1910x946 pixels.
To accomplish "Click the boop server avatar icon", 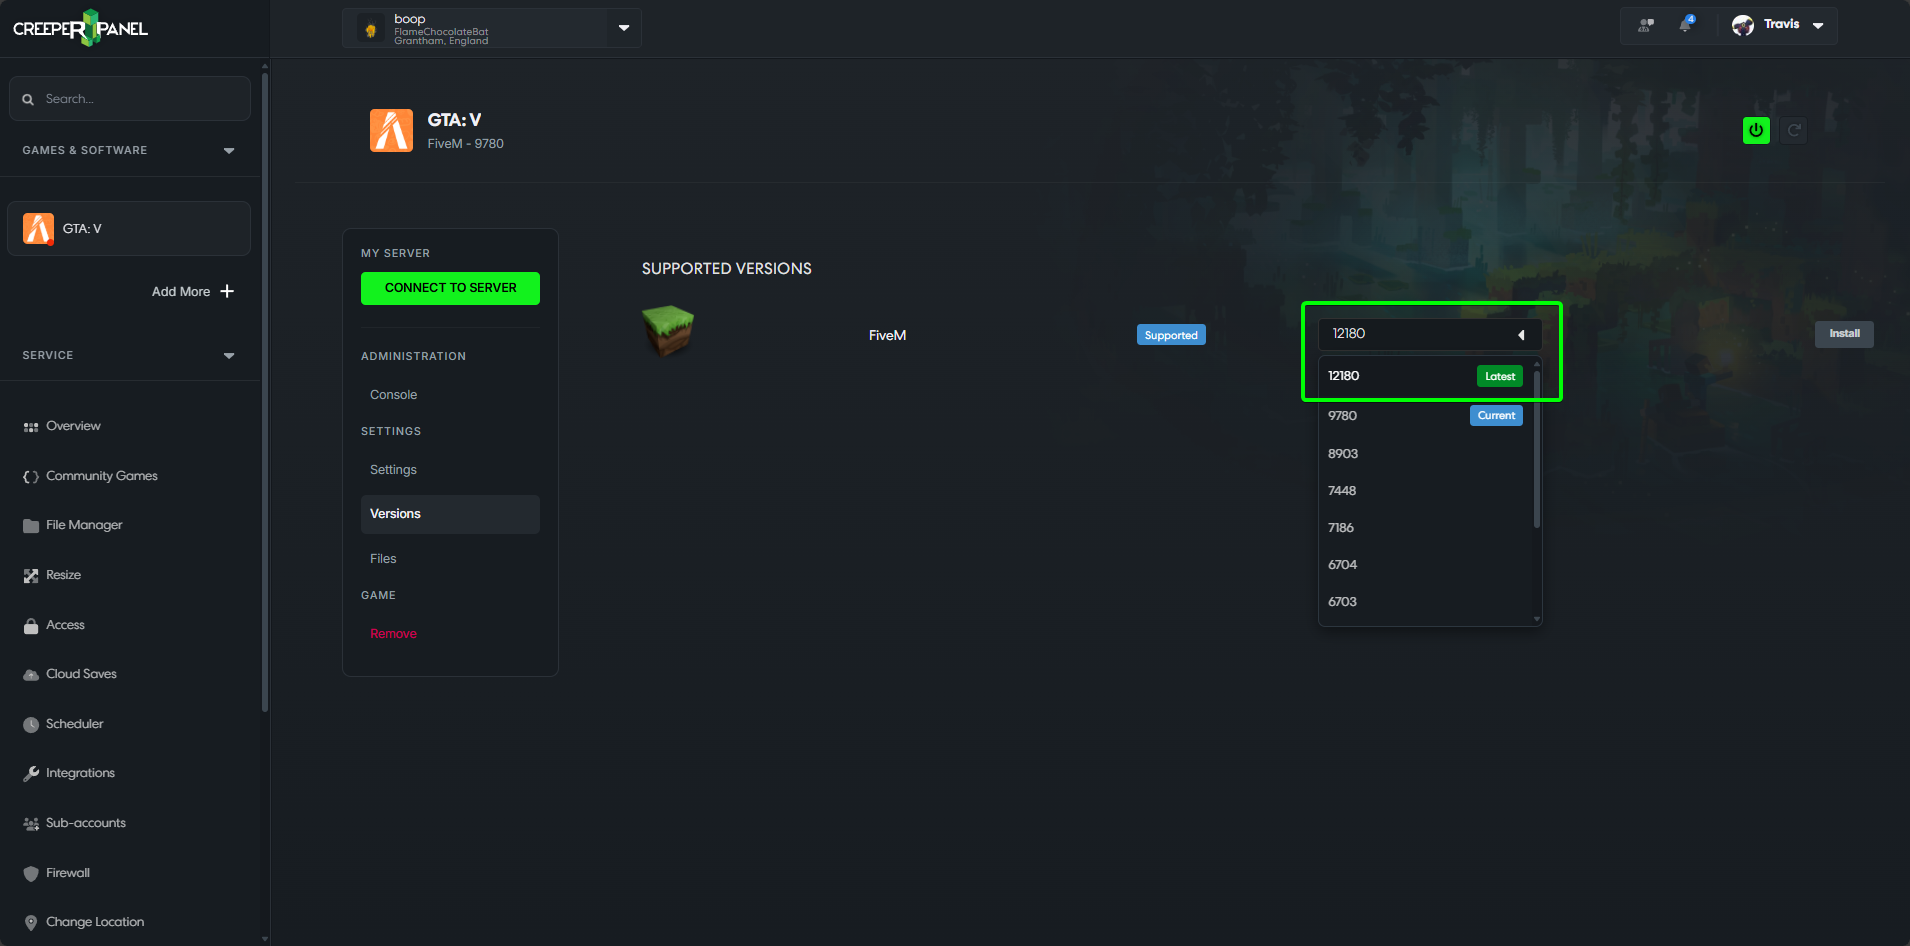I will pyautogui.click(x=371, y=30).
